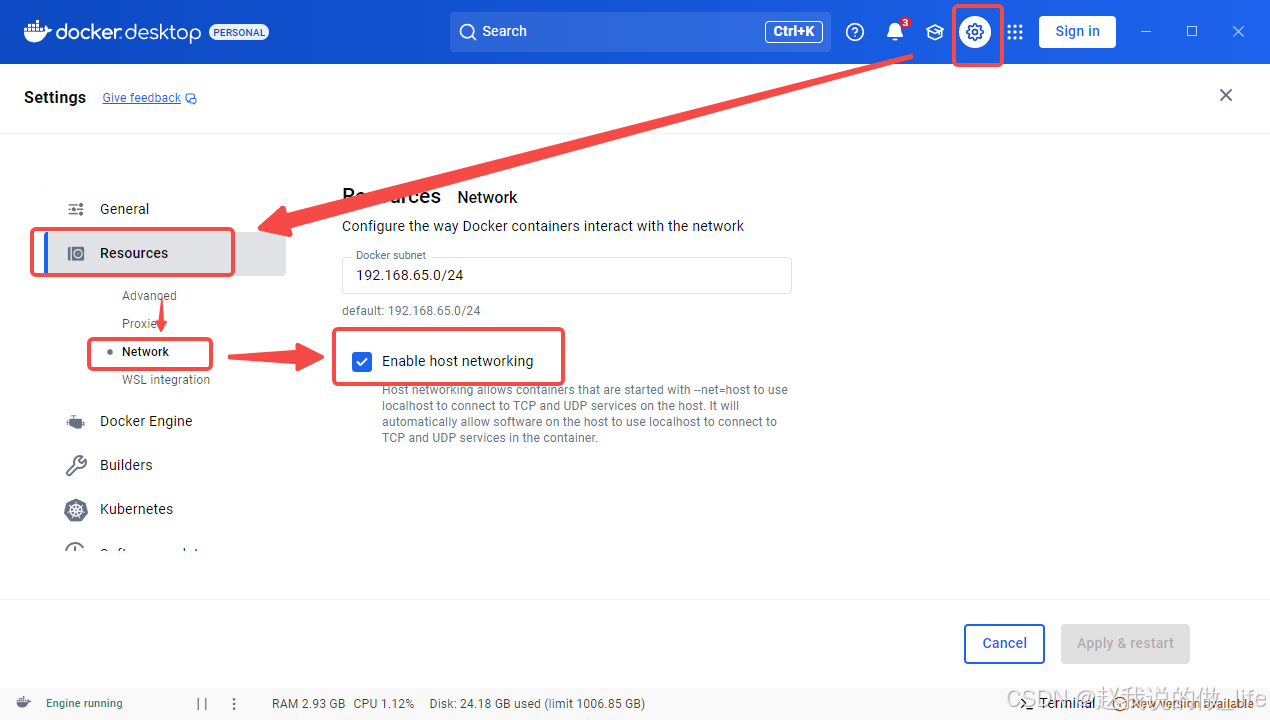
Task: Close the Settings panel with X
Action: [x=1226, y=95]
